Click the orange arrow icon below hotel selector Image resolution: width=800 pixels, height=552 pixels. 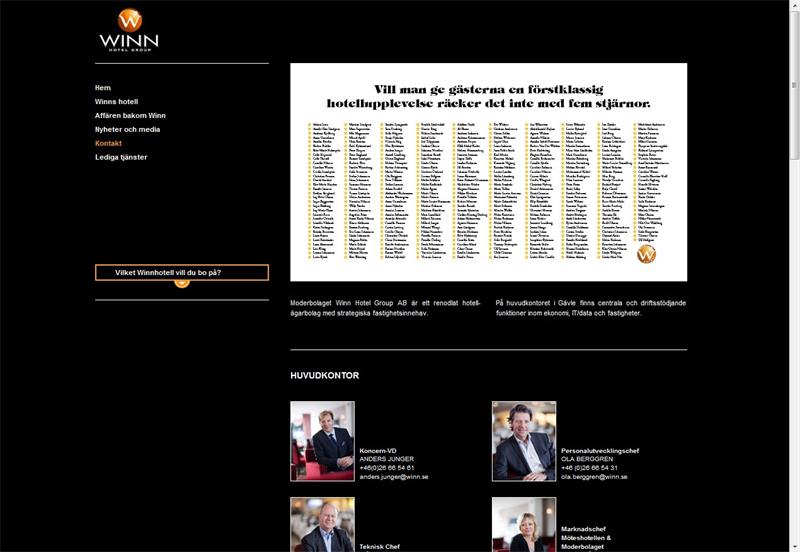tap(182, 283)
